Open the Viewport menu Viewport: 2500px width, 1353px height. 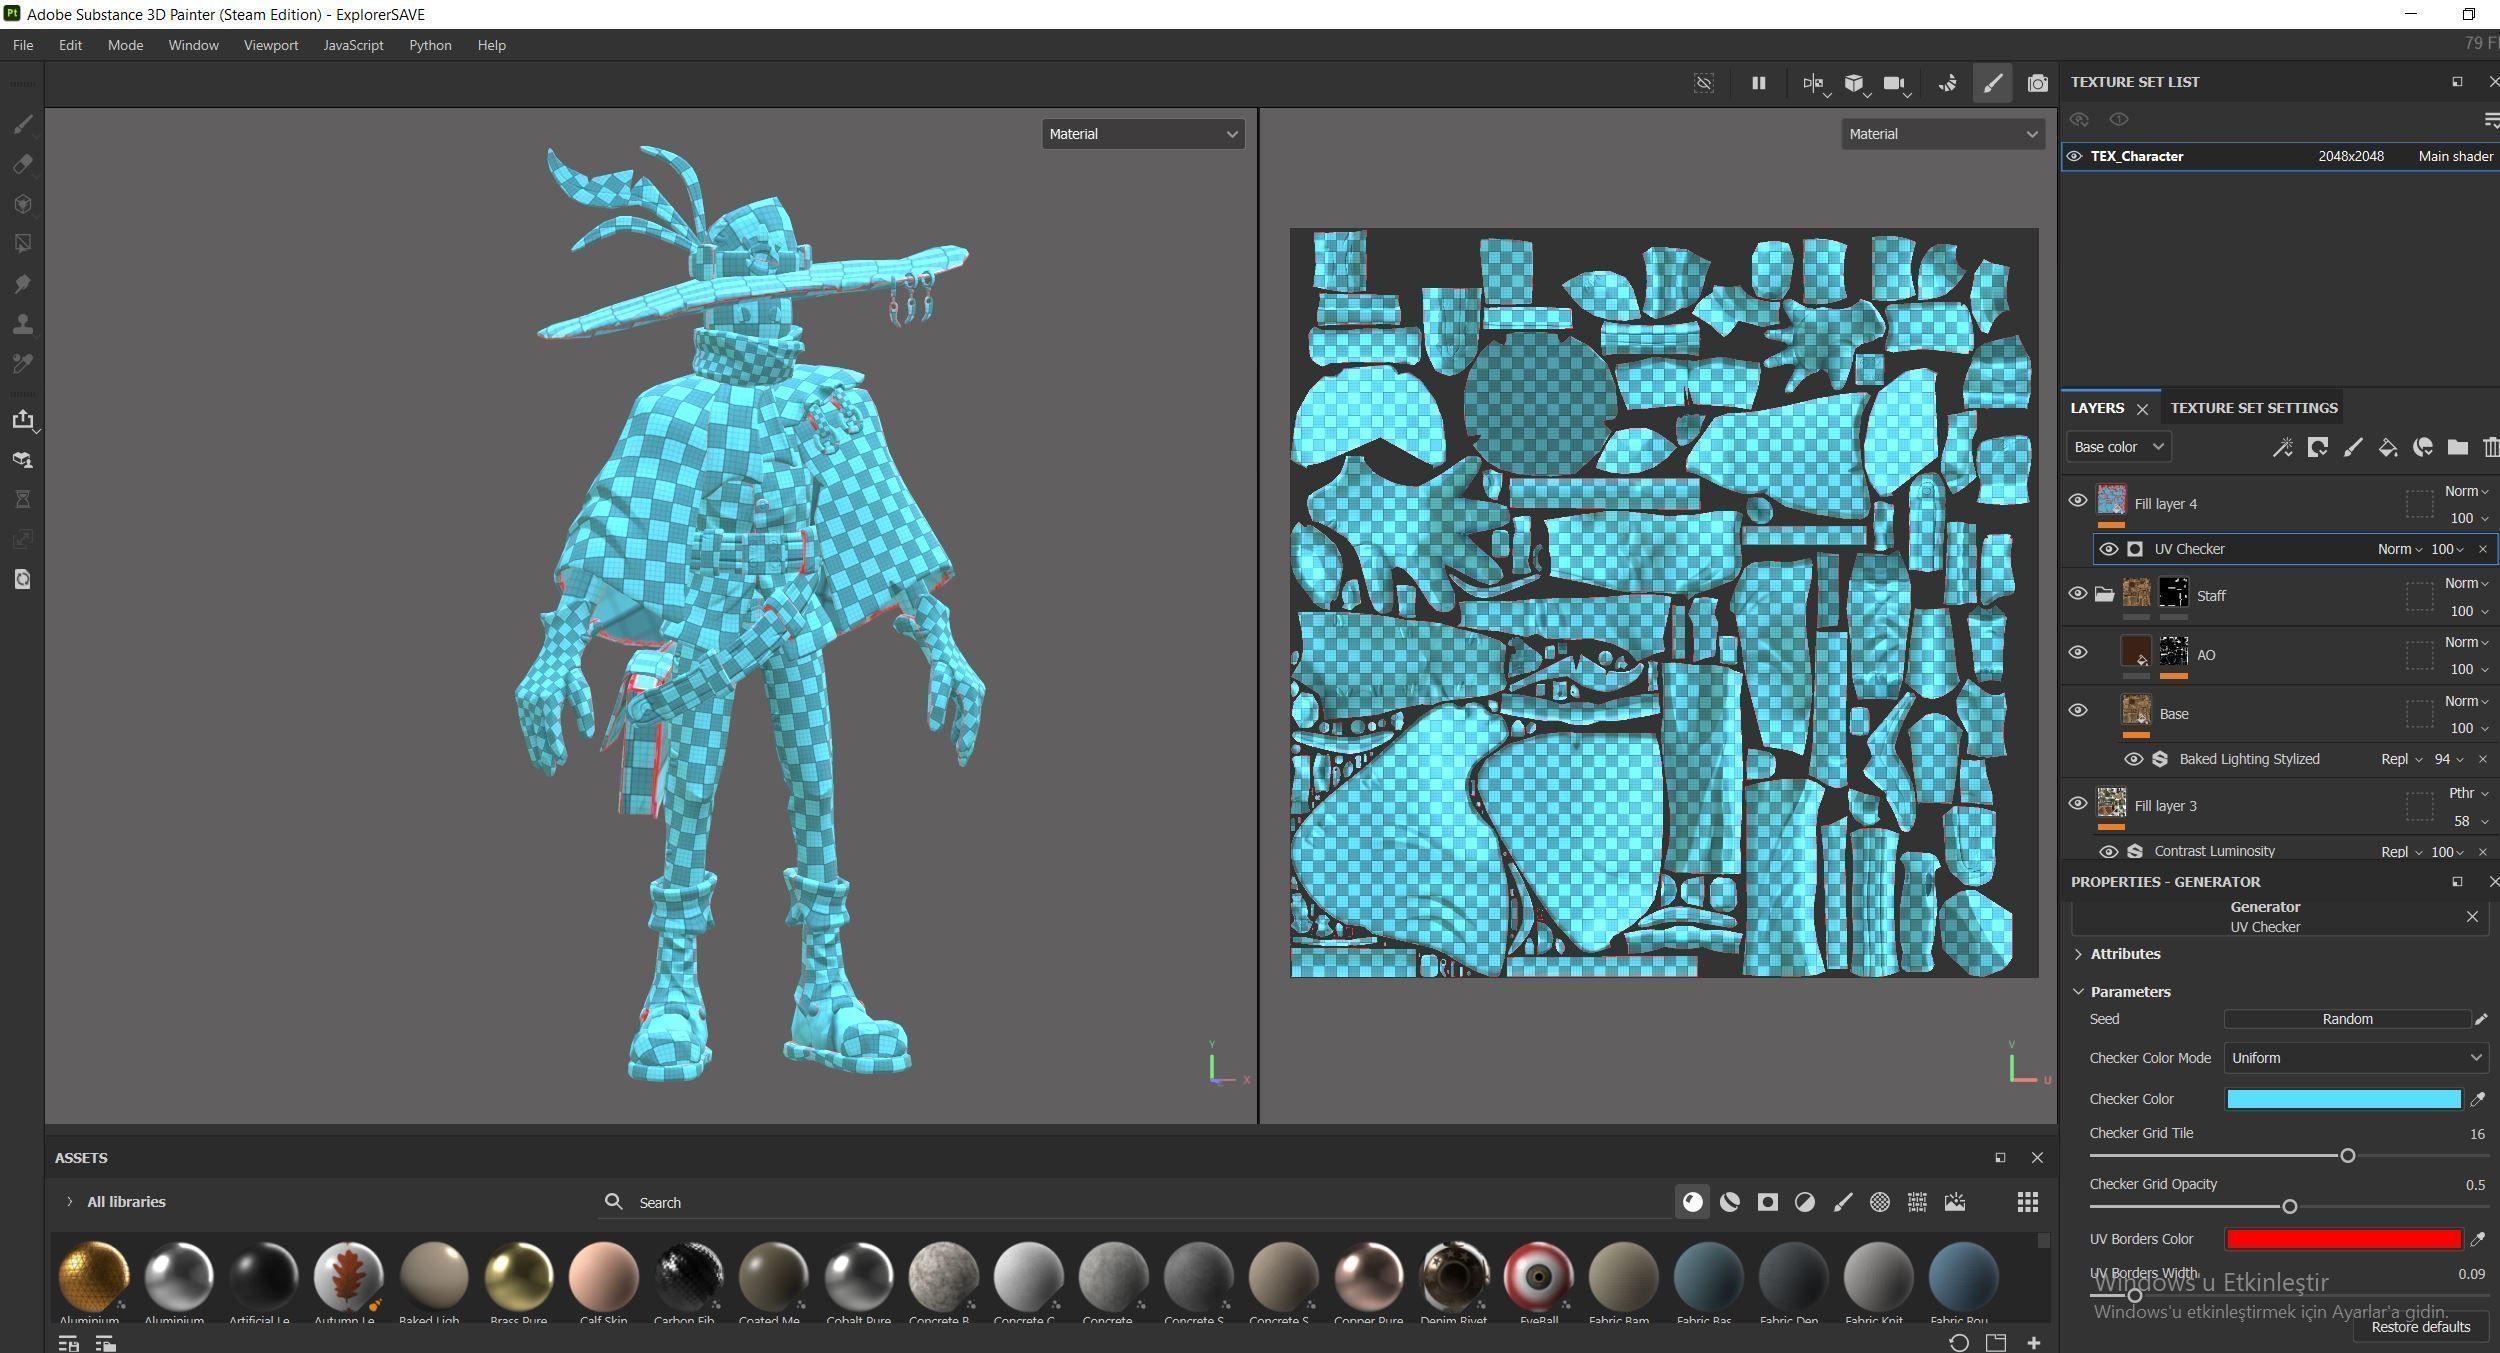pos(270,45)
